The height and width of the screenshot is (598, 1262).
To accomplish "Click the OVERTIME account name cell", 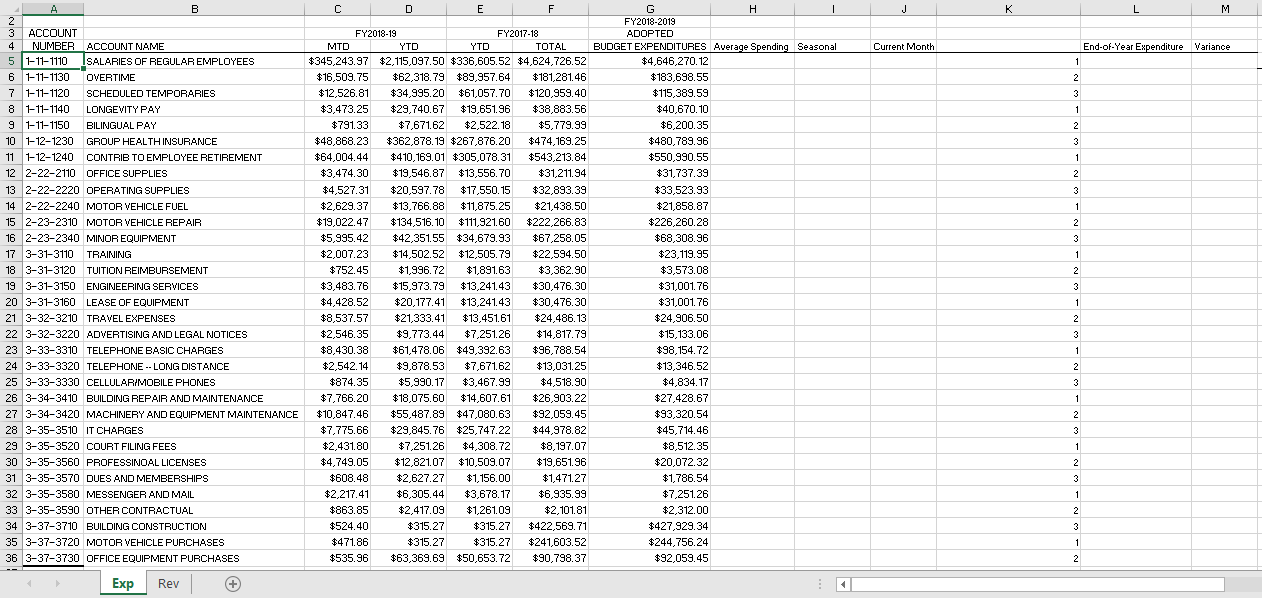I will point(195,77).
